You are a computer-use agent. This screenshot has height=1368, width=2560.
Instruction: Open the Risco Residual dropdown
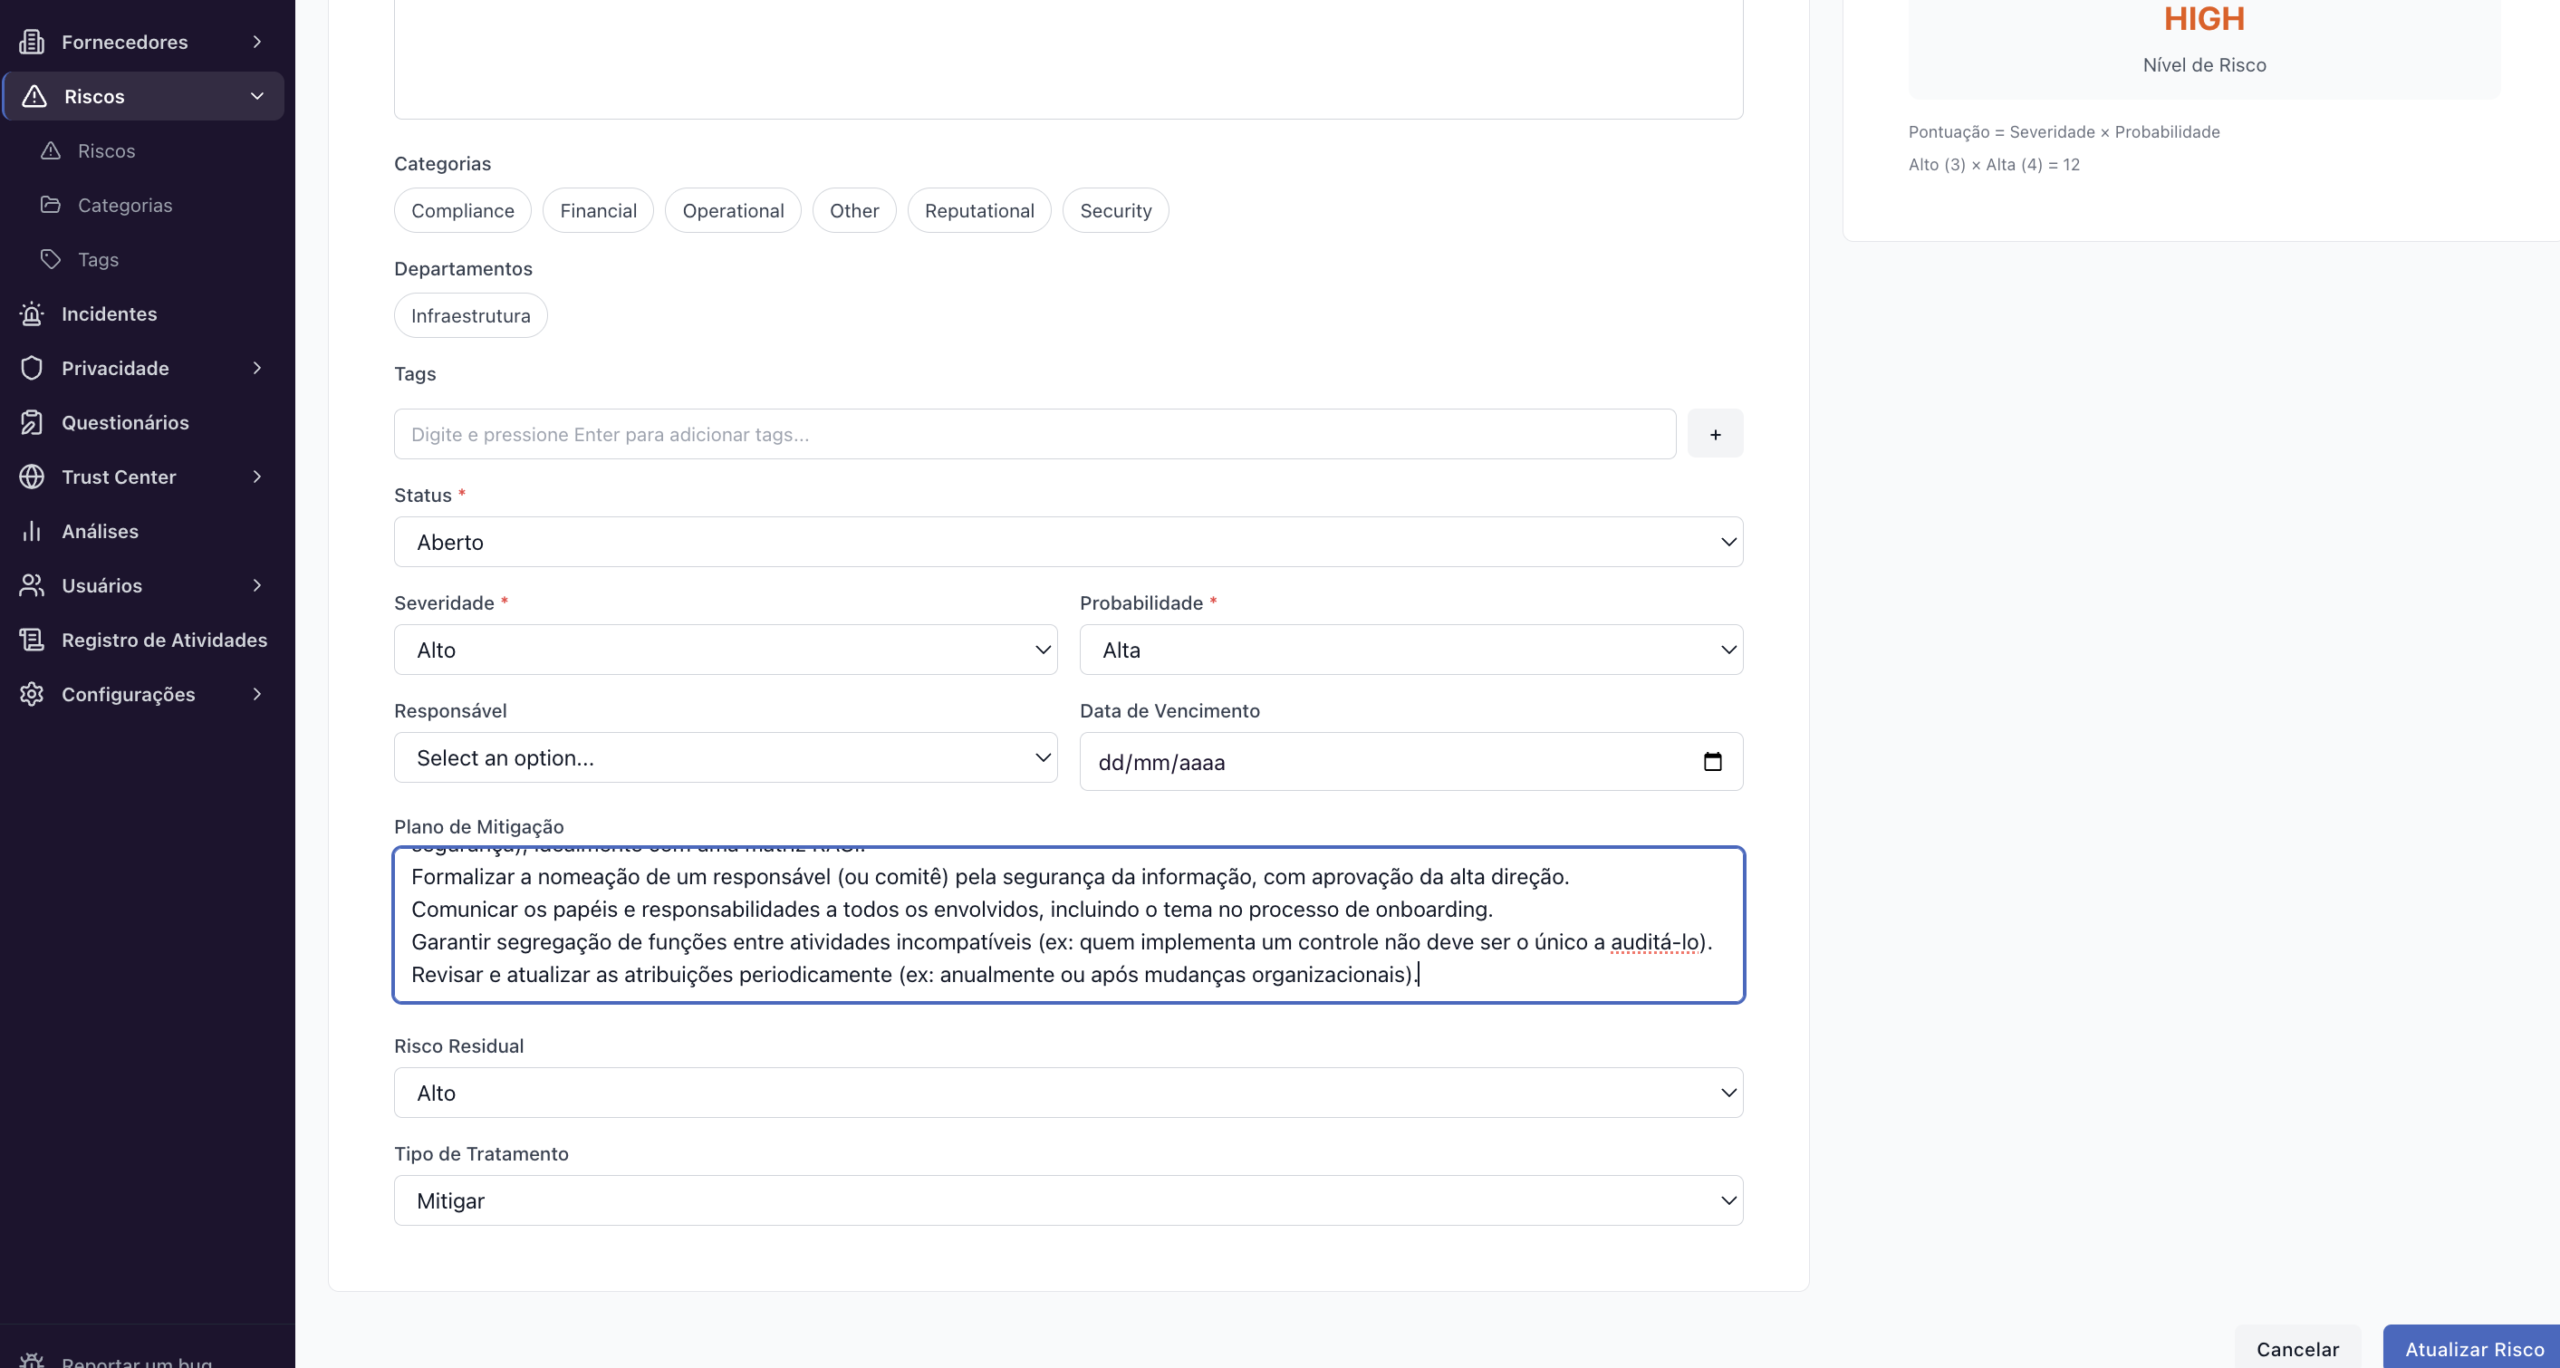[x=1068, y=1093]
